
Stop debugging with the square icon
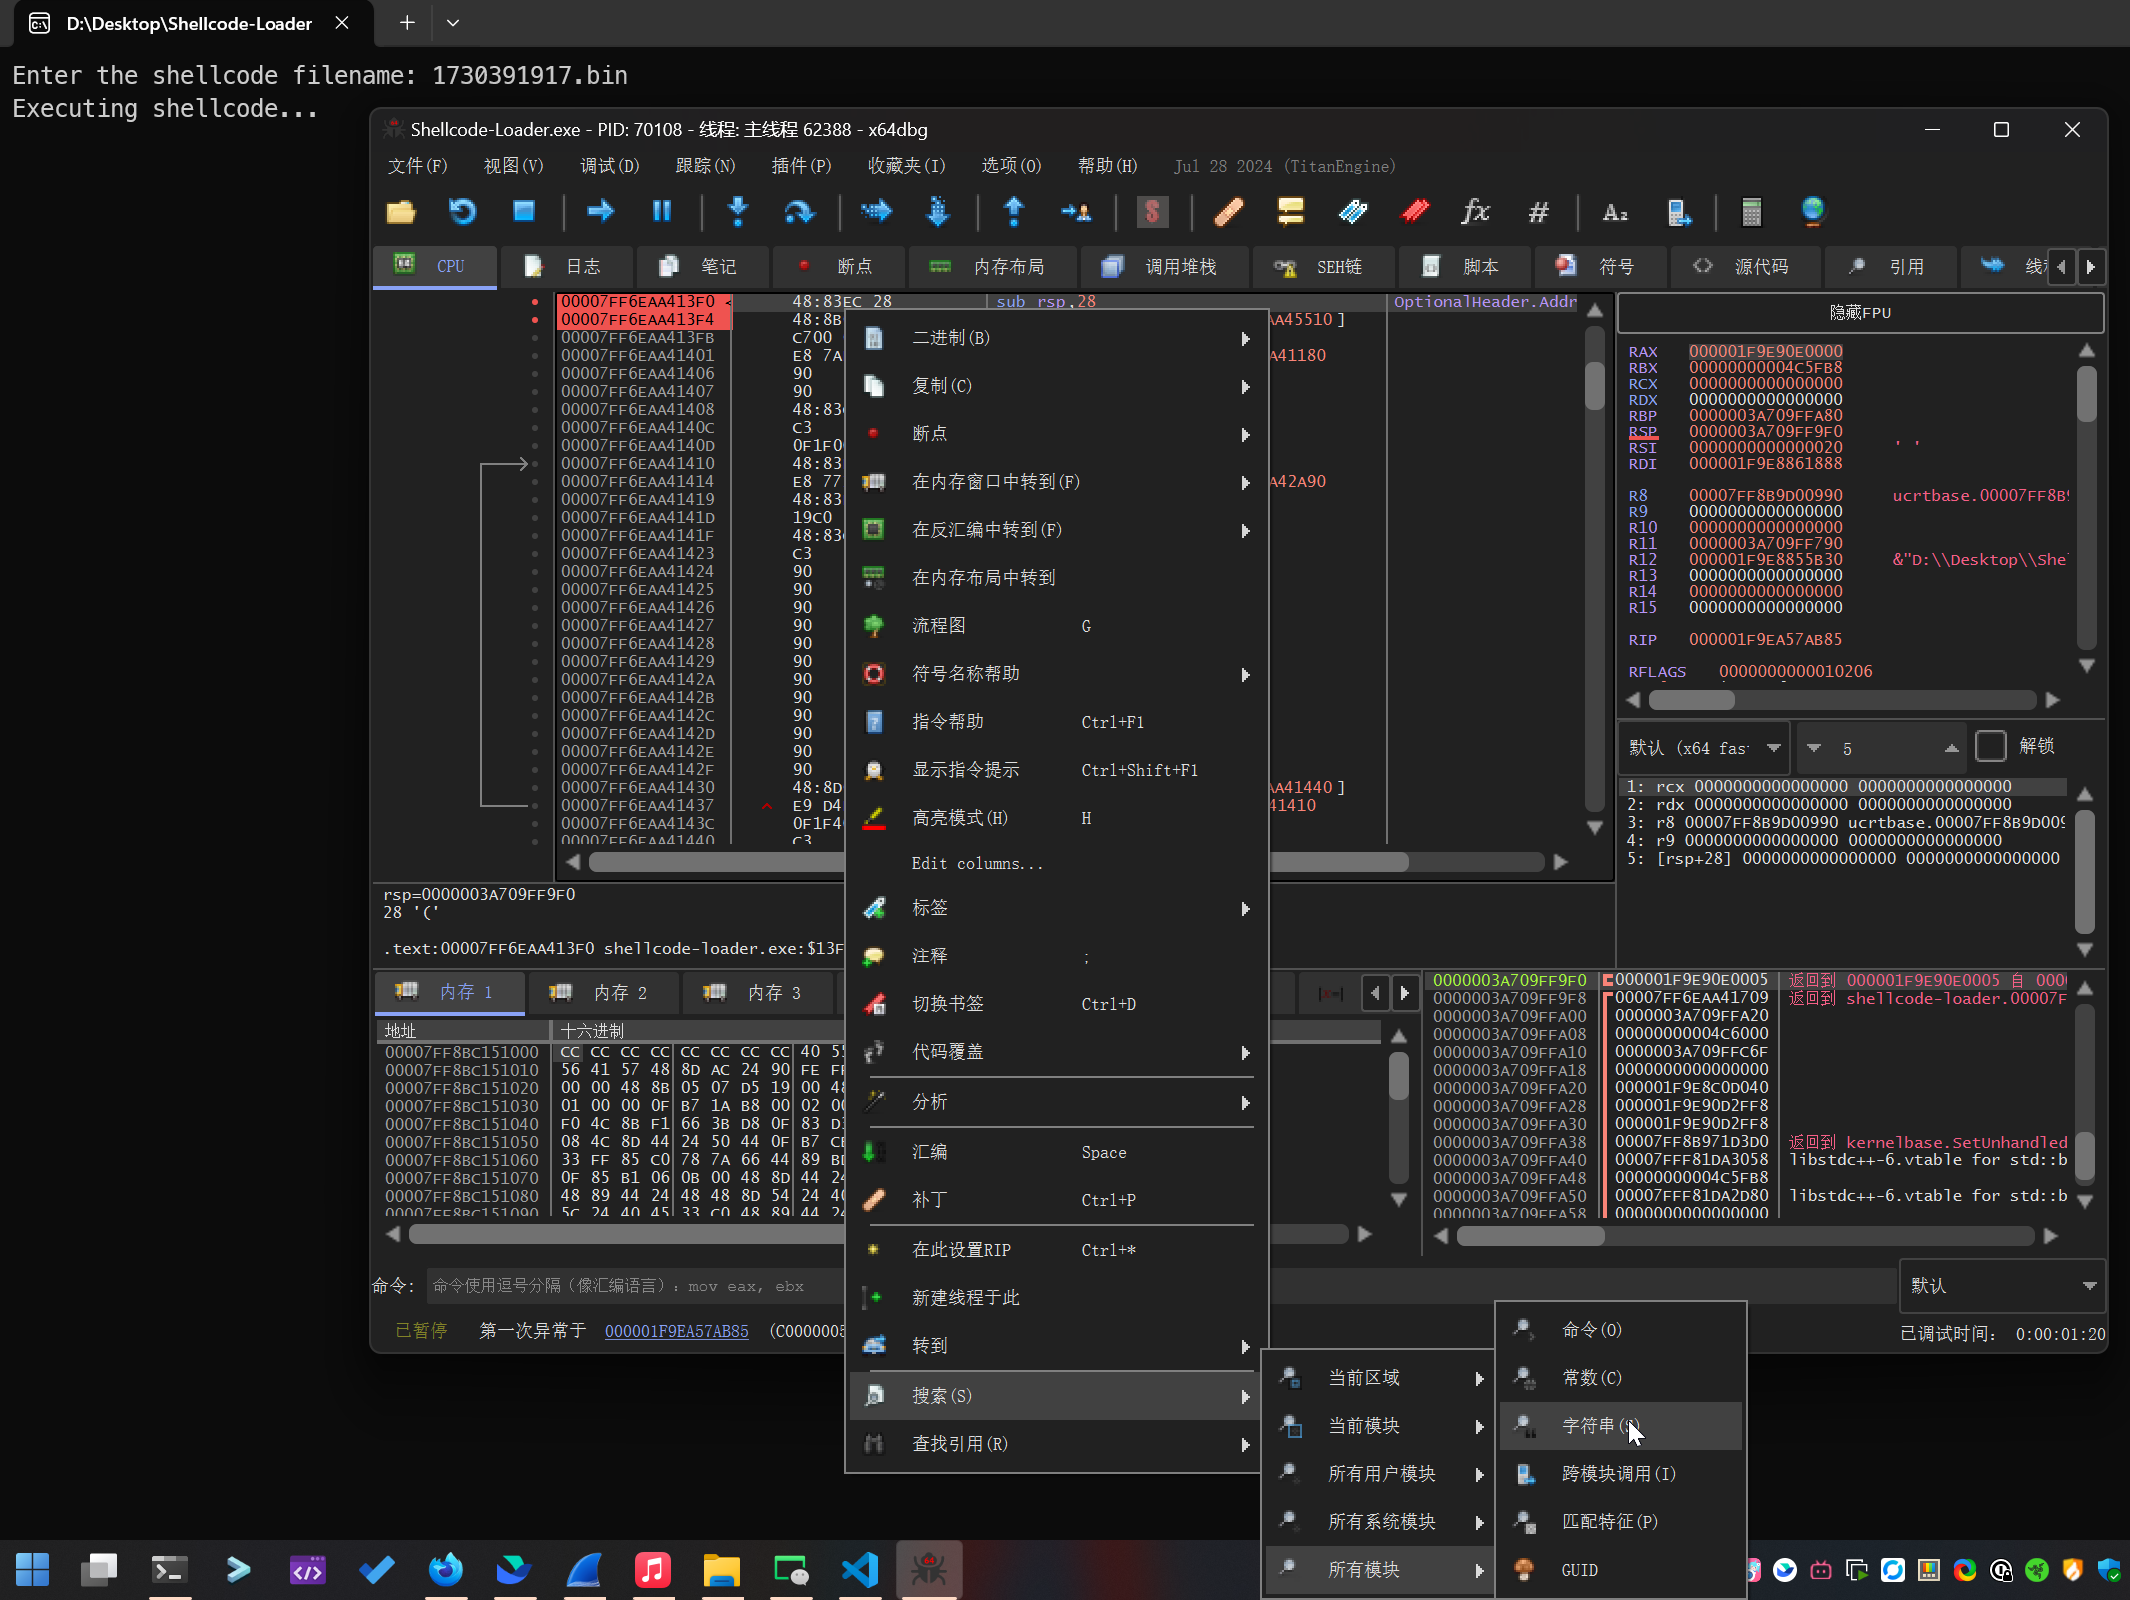[x=523, y=212]
